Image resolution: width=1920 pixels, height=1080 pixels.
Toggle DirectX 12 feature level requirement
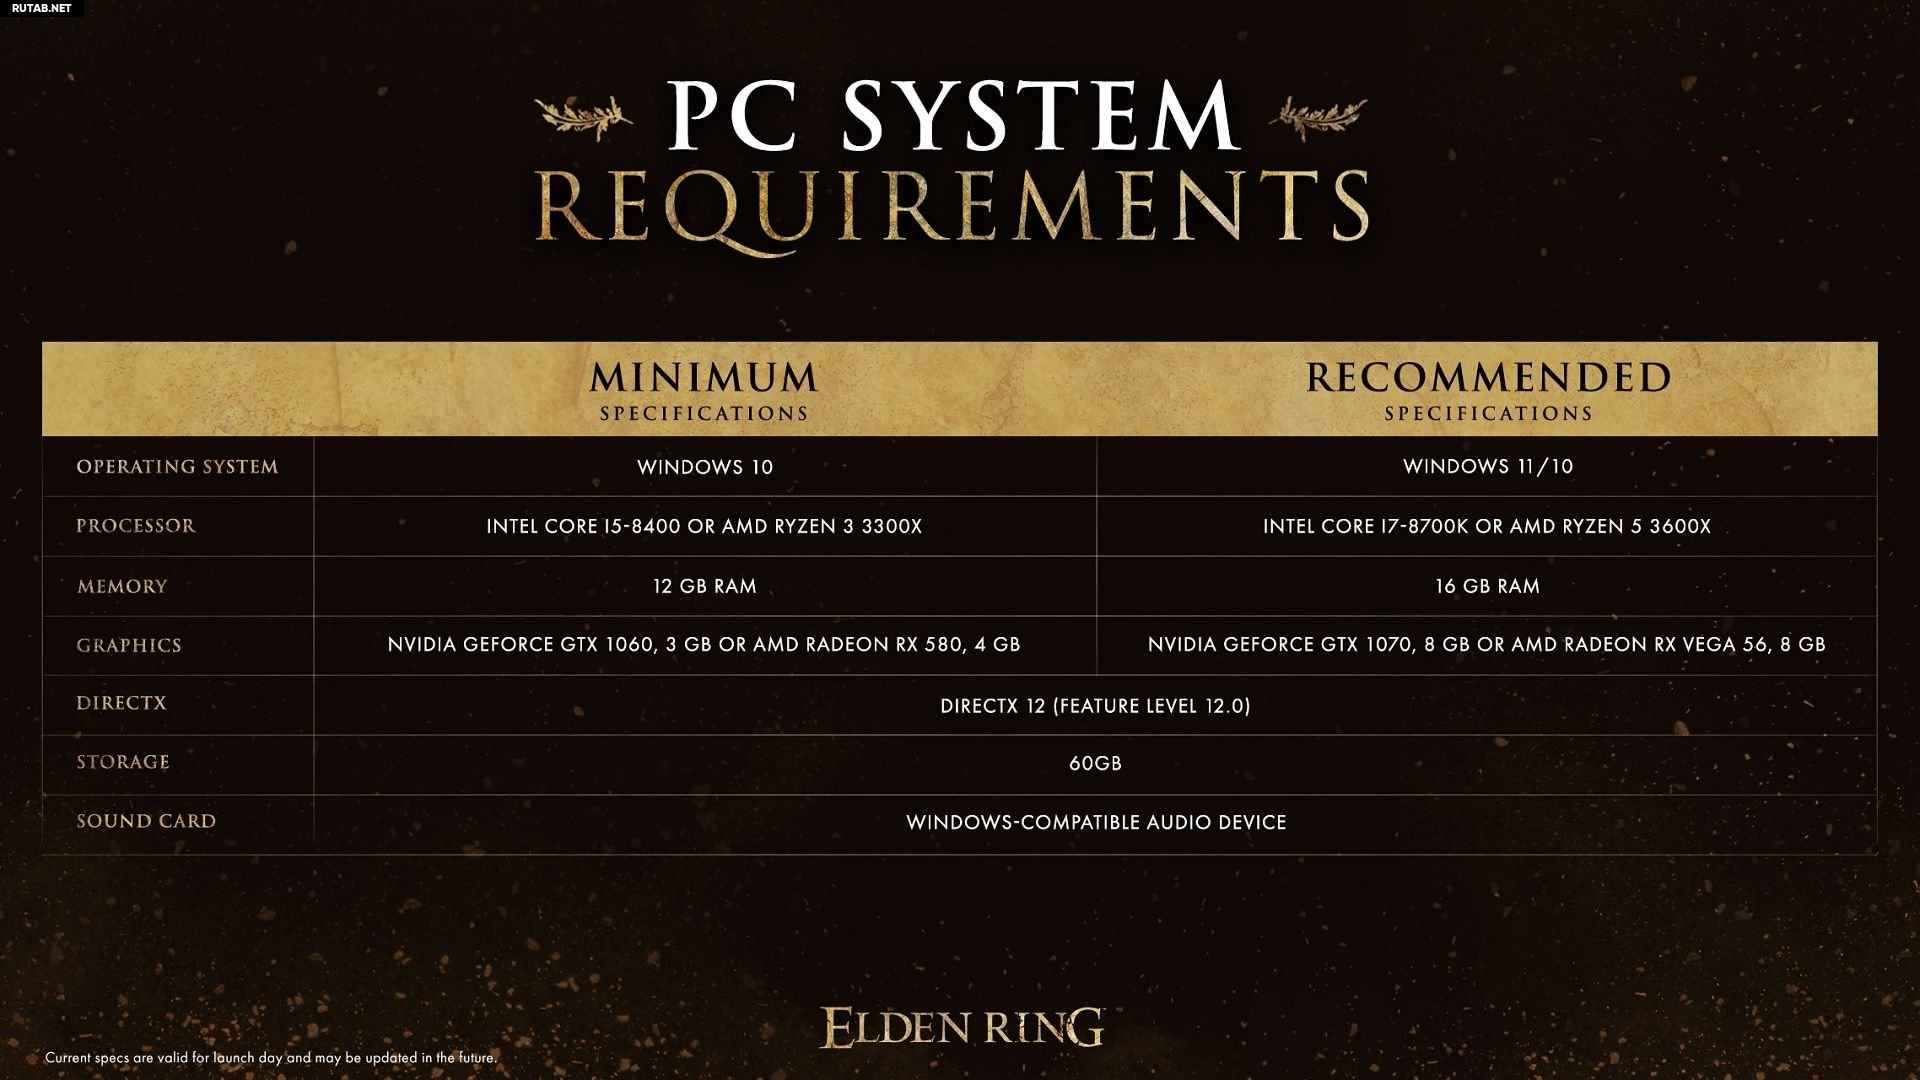point(1095,705)
